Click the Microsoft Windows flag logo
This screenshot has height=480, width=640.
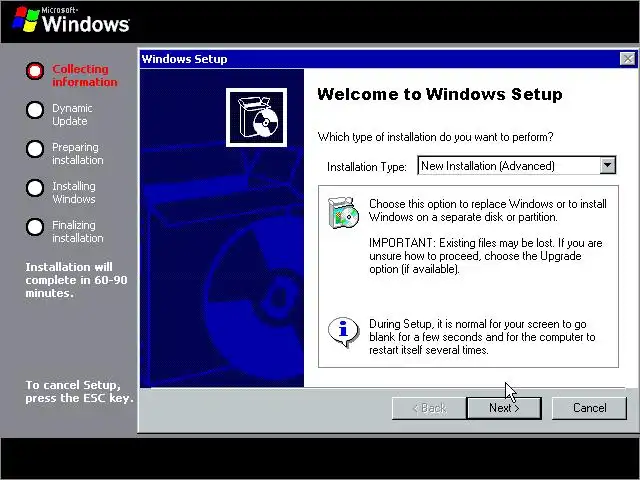point(25,19)
